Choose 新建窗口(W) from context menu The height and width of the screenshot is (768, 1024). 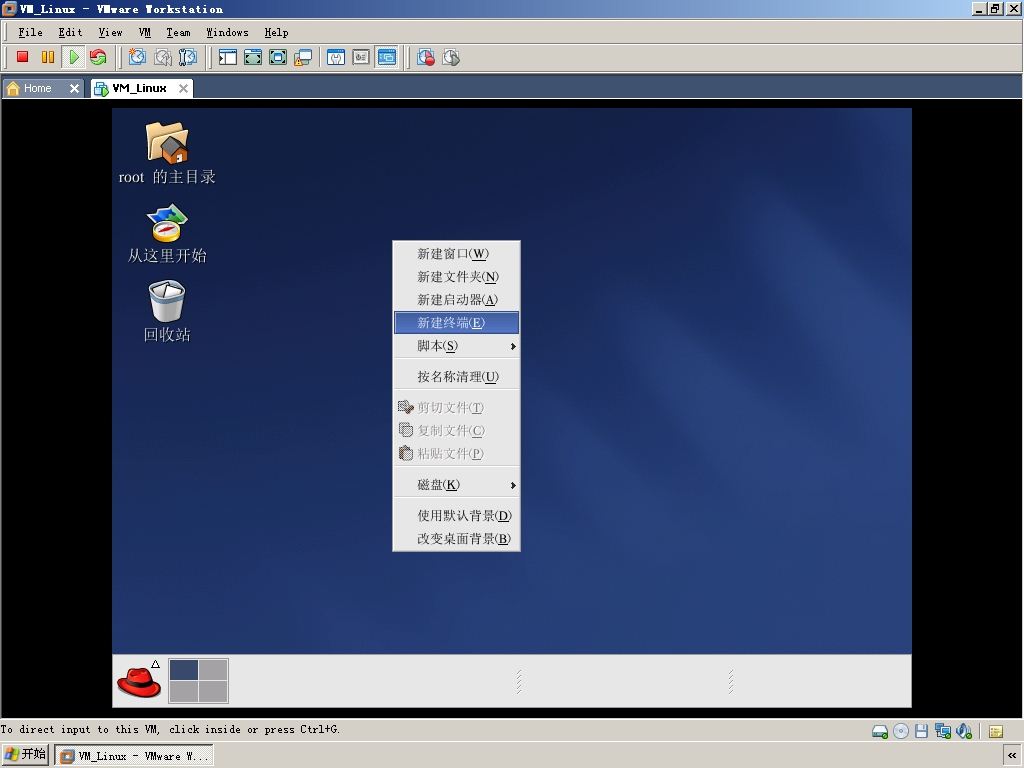click(x=456, y=253)
